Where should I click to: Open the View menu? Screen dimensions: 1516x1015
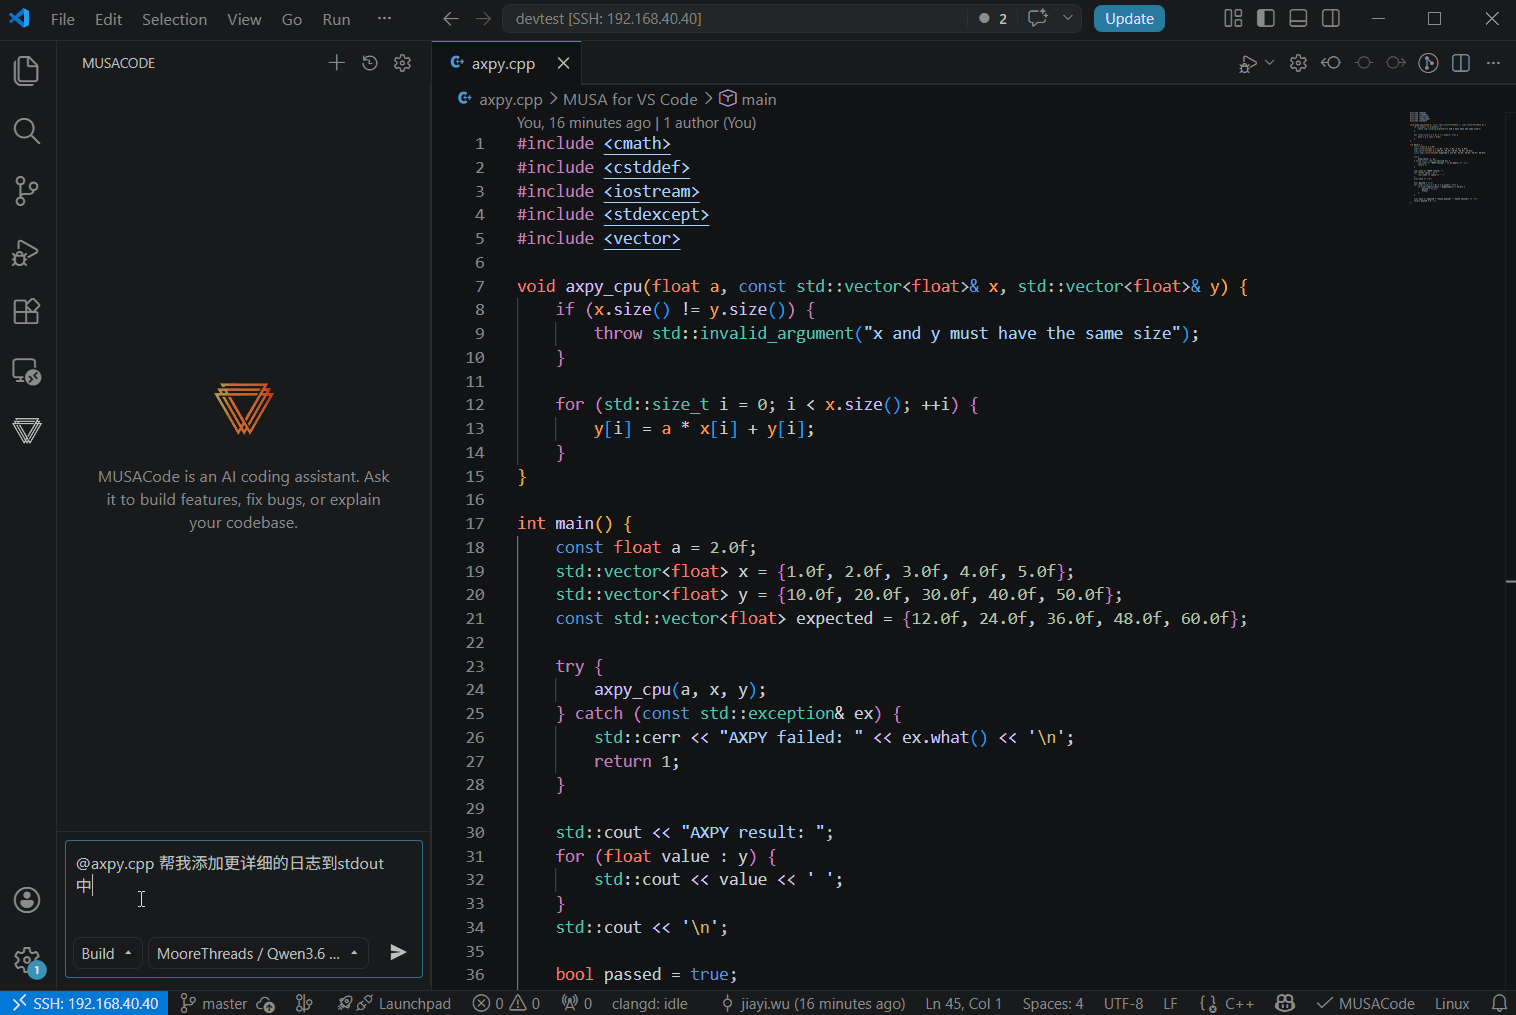[x=244, y=19]
